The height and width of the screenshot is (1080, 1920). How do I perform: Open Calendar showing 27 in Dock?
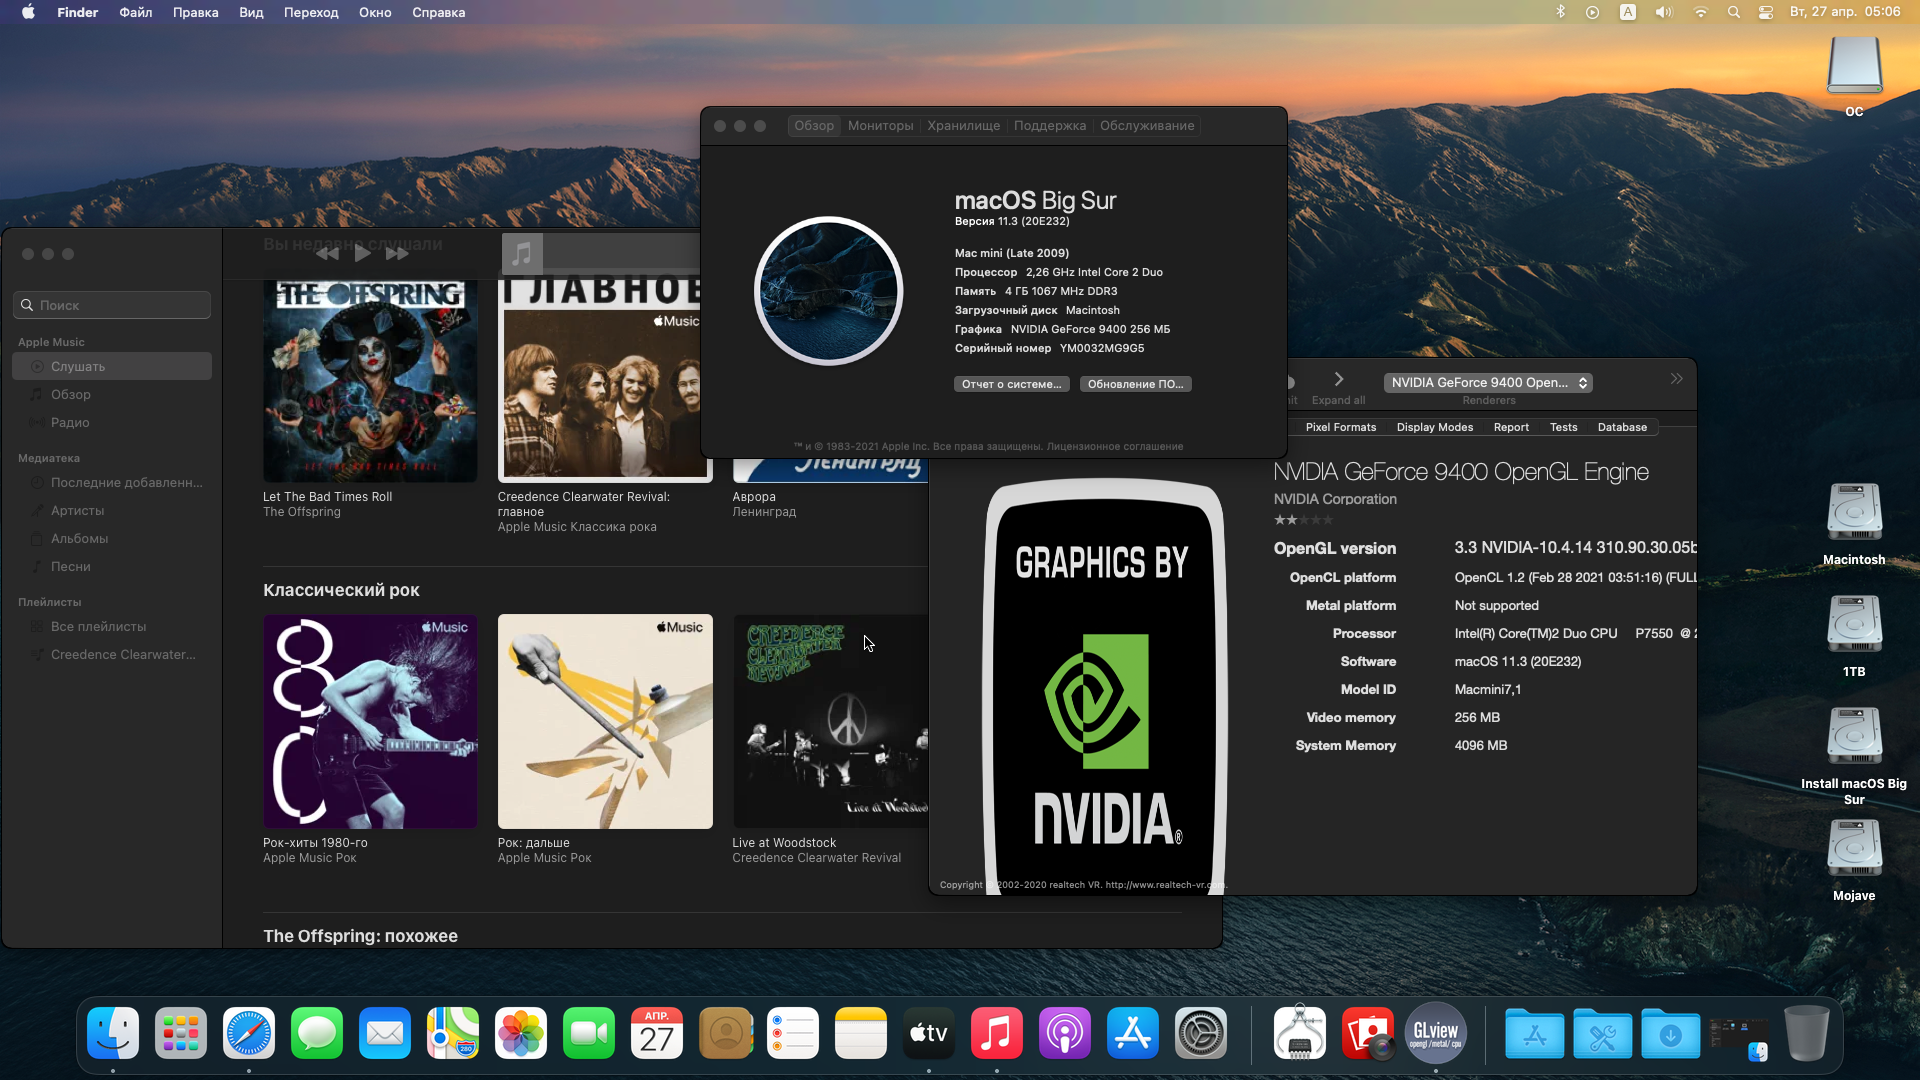[x=657, y=1033]
